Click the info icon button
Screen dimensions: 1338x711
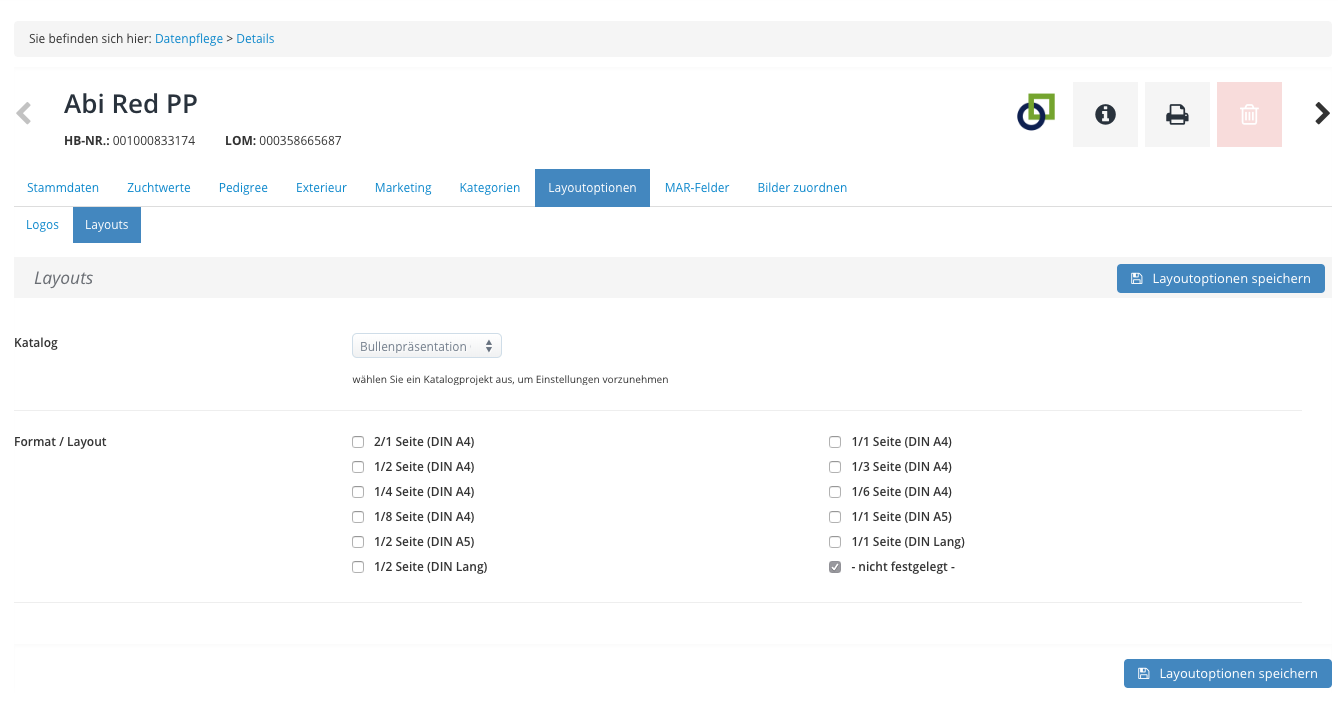pyautogui.click(x=1105, y=115)
